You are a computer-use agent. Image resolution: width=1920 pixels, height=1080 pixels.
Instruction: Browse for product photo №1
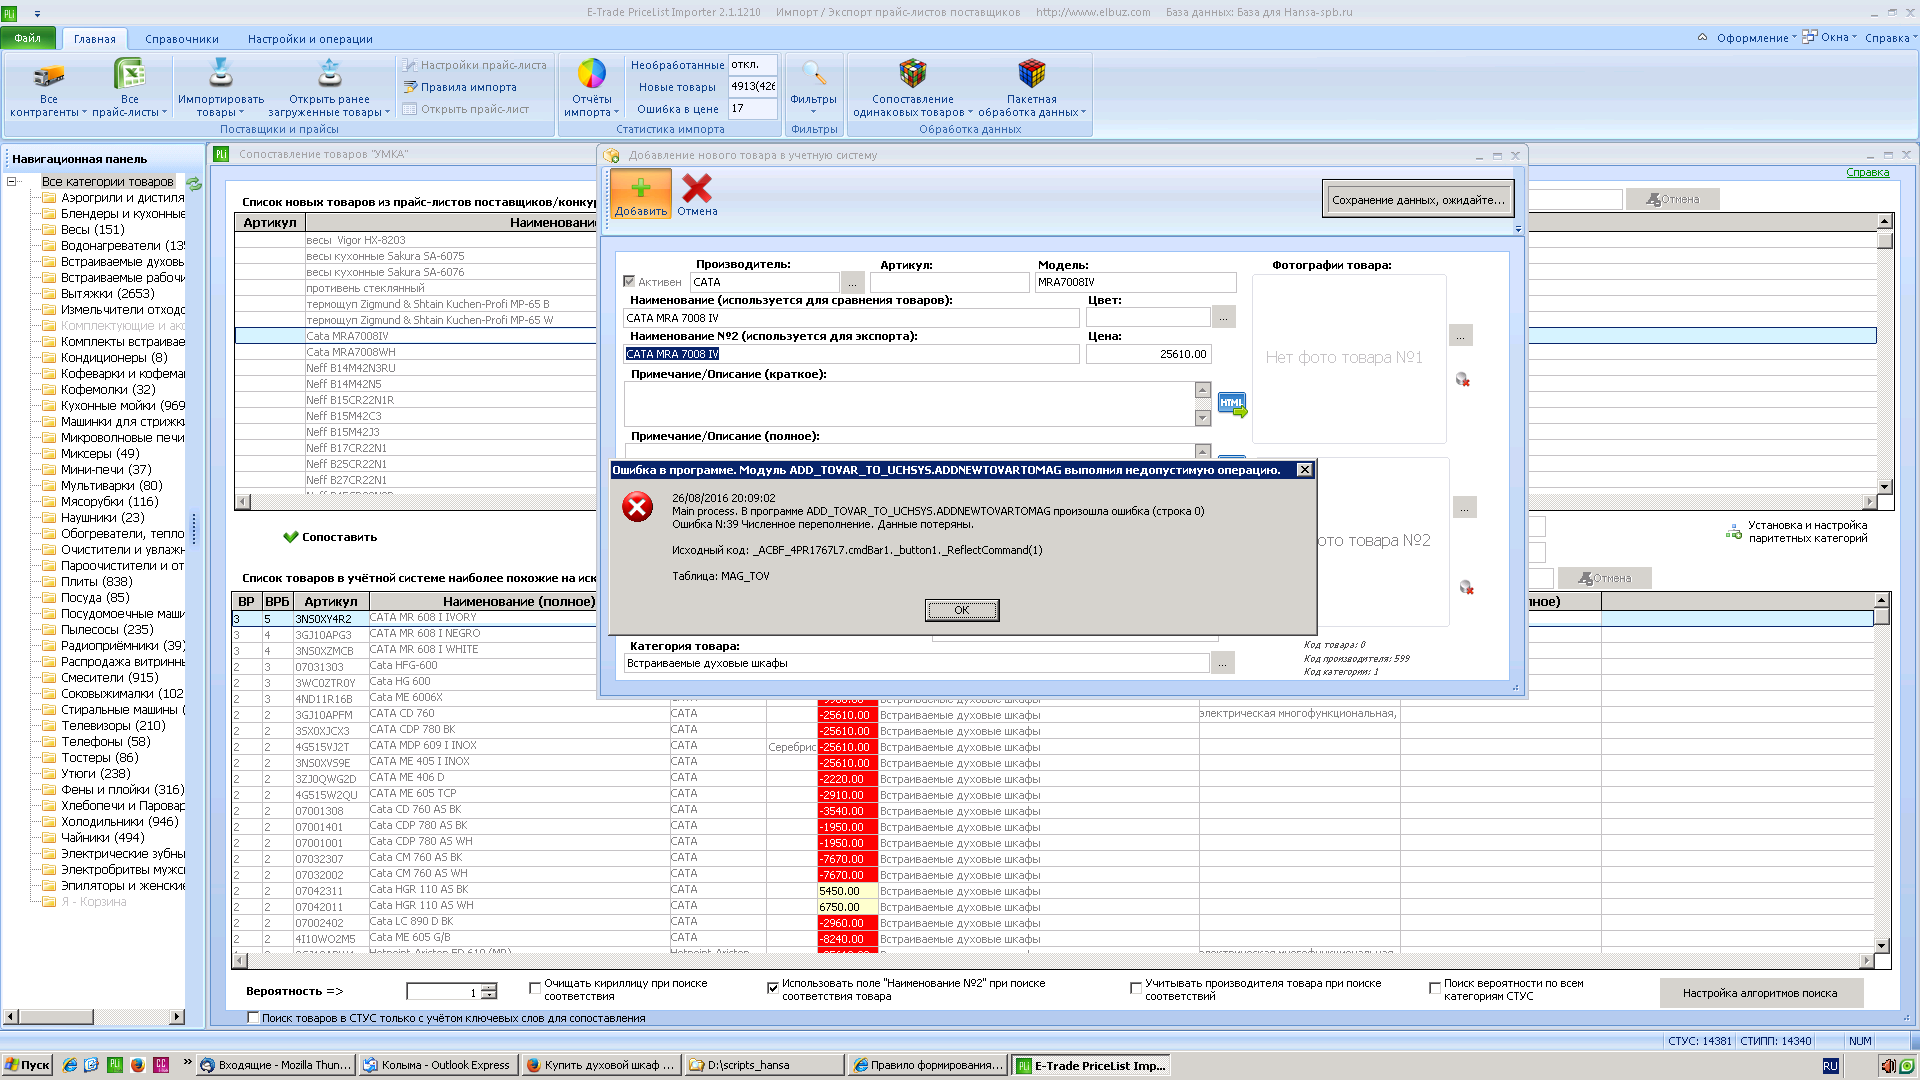tap(1460, 336)
